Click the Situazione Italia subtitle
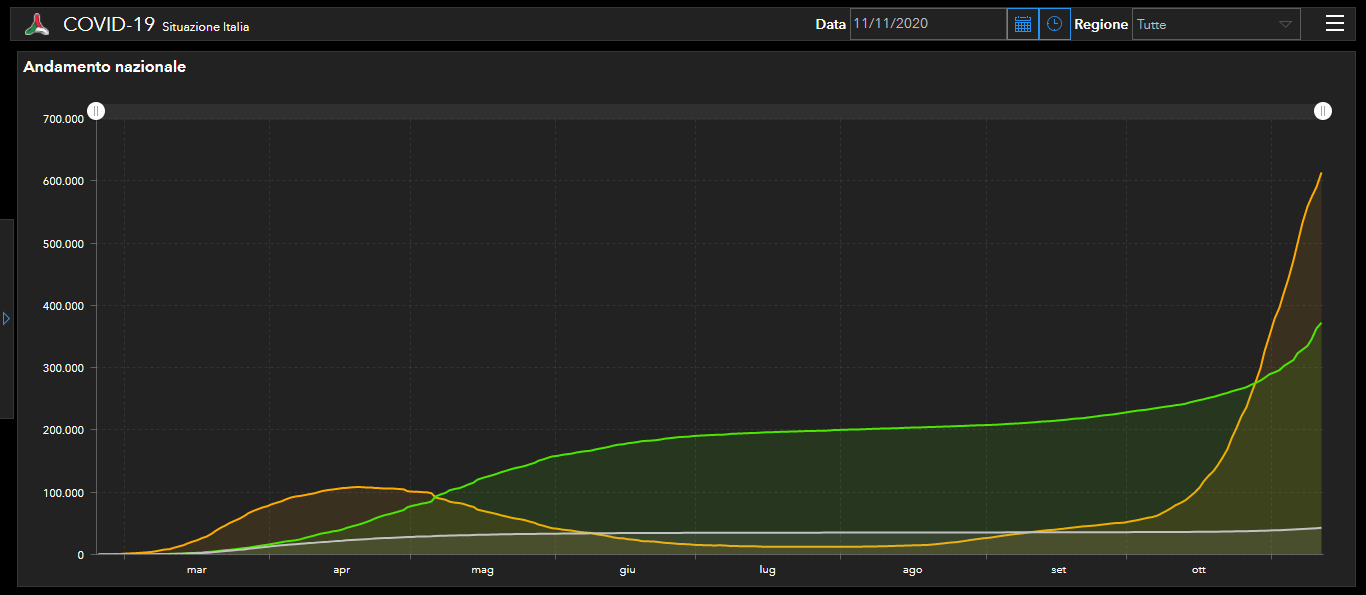The height and width of the screenshot is (595, 1366). coord(205,27)
